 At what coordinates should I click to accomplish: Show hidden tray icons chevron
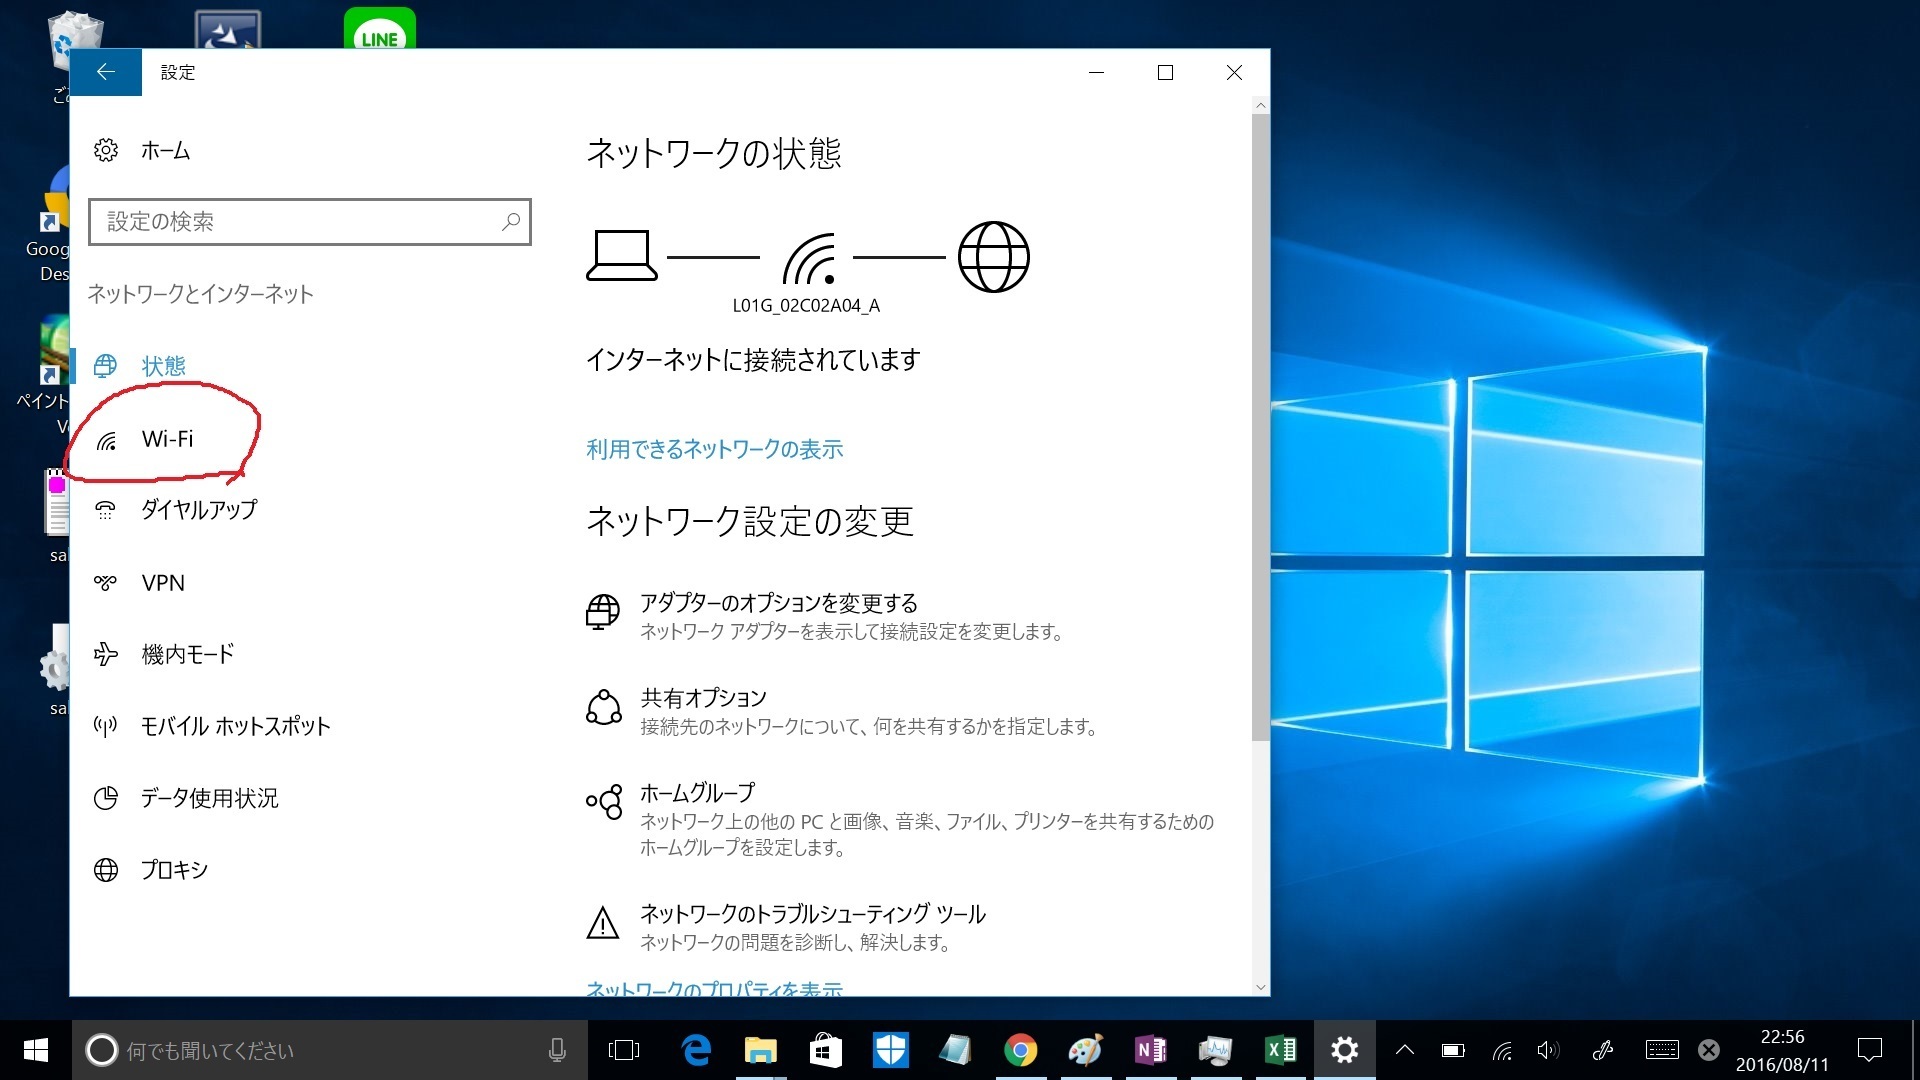coord(1405,1050)
